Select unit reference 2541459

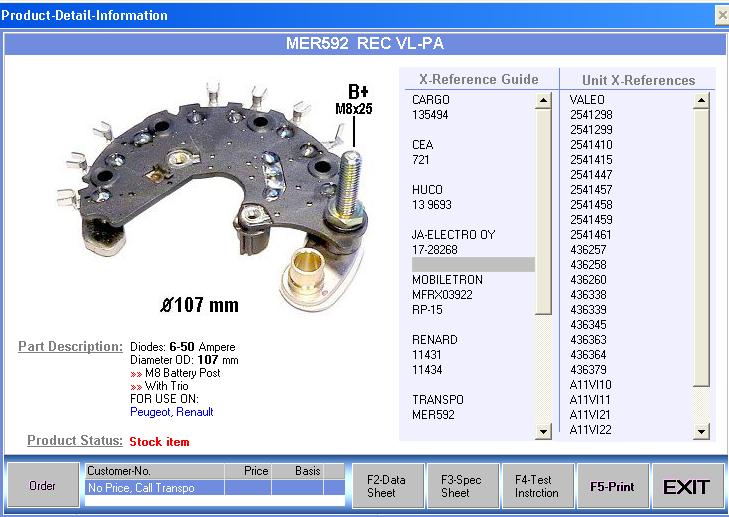pyautogui.click(x=591, y=220)
